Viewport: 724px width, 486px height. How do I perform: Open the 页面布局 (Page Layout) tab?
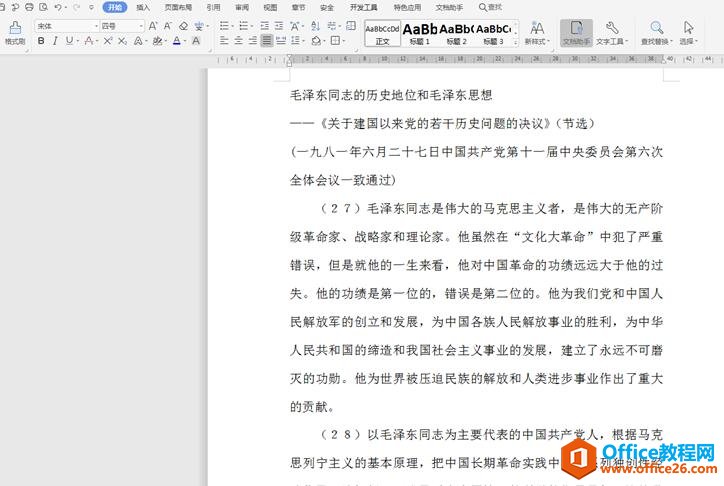click(178, 7)
